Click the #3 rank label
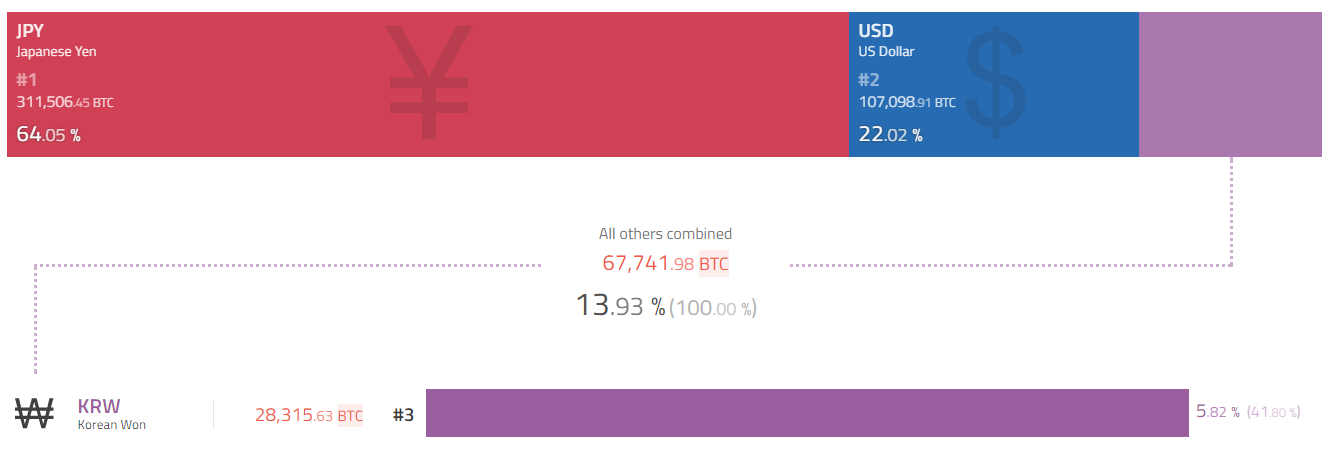Image resolution: width=1329 pixels, height=451 pixels. click(x=403, y=415)
